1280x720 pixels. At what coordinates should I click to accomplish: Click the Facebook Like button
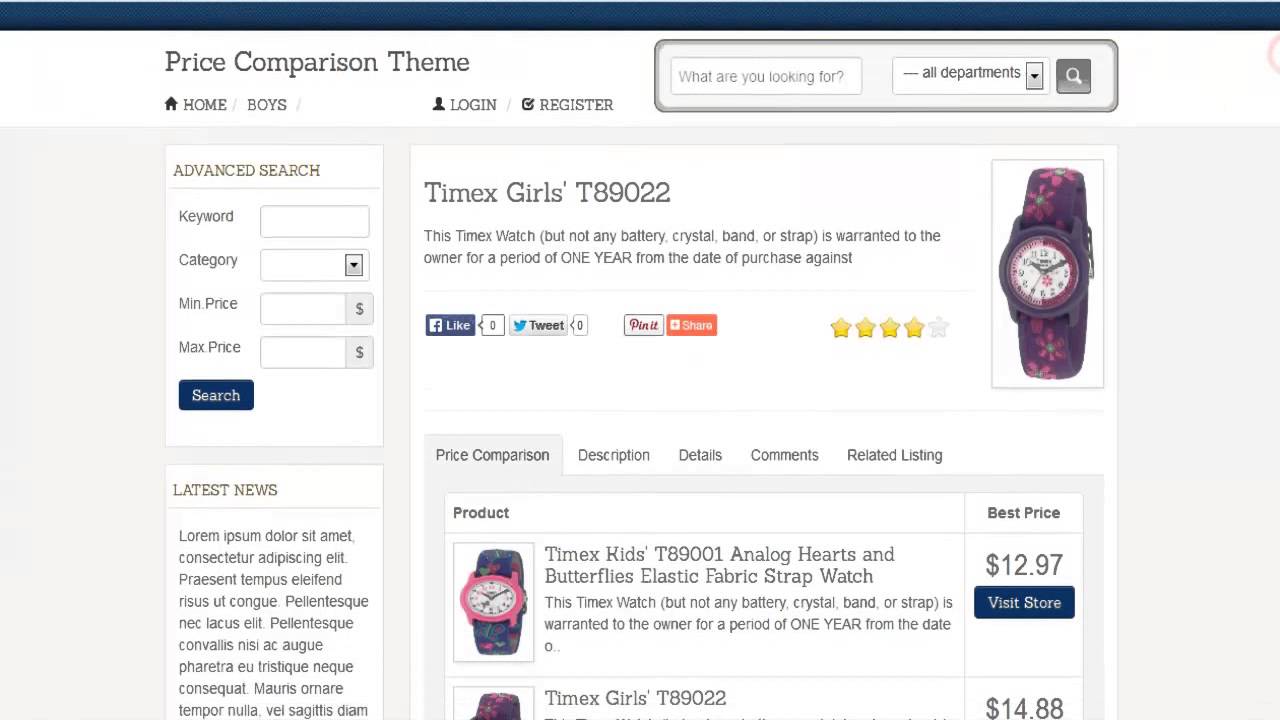pyautogui.click(x=450, y=325)
